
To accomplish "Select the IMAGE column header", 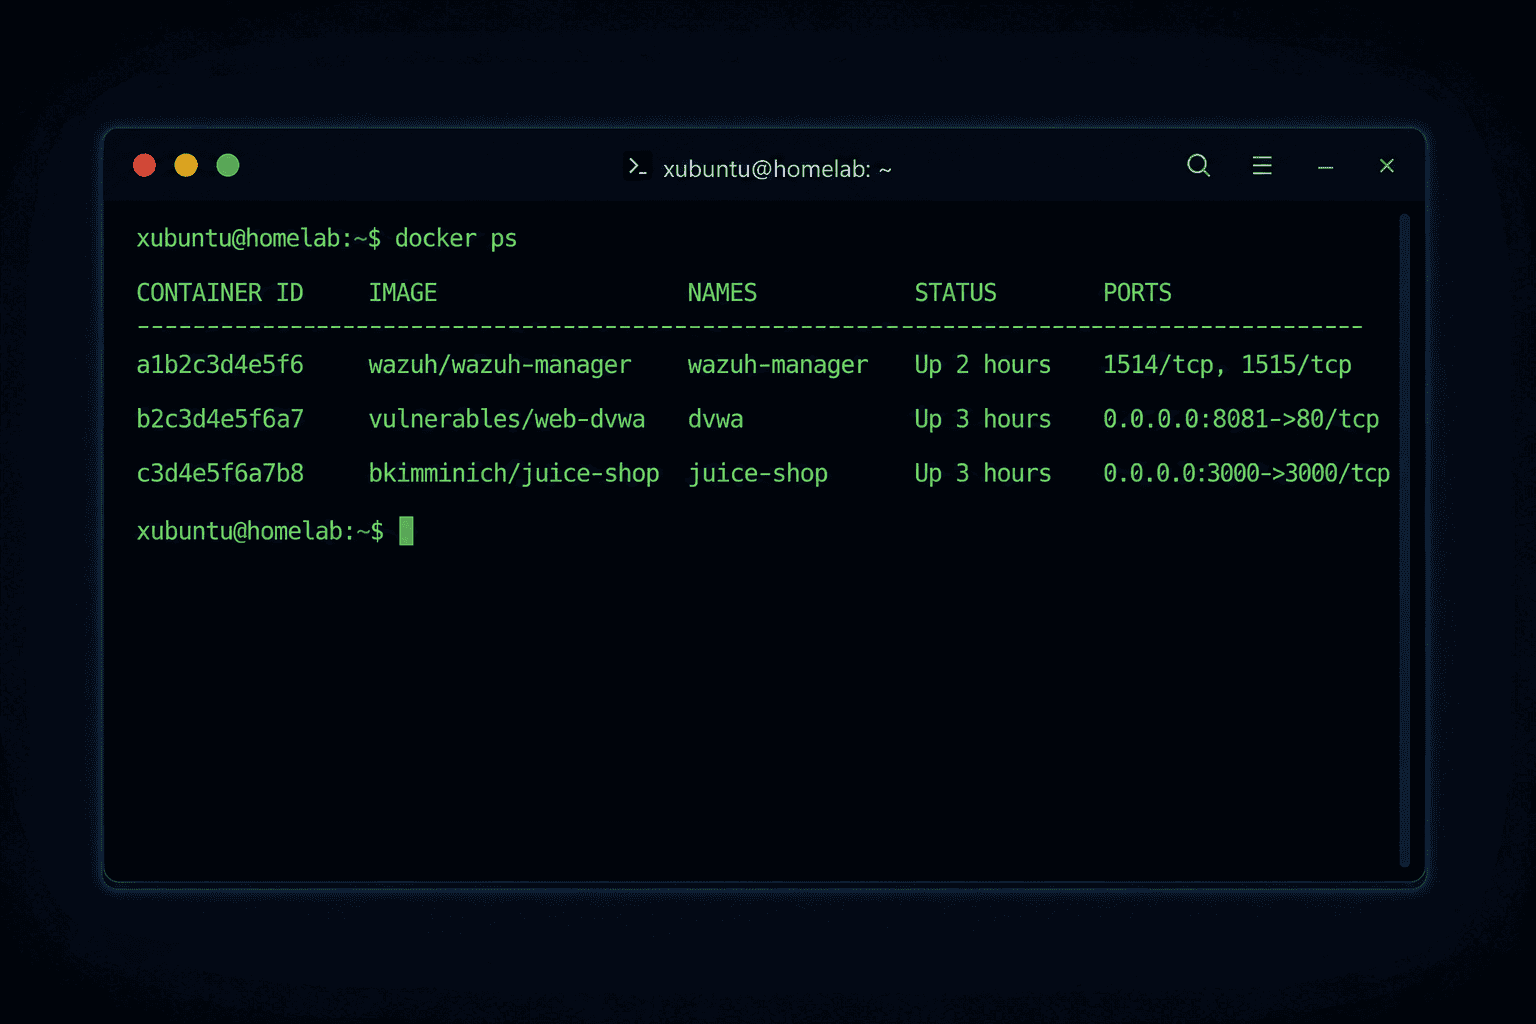I will (x=403, y=293).
